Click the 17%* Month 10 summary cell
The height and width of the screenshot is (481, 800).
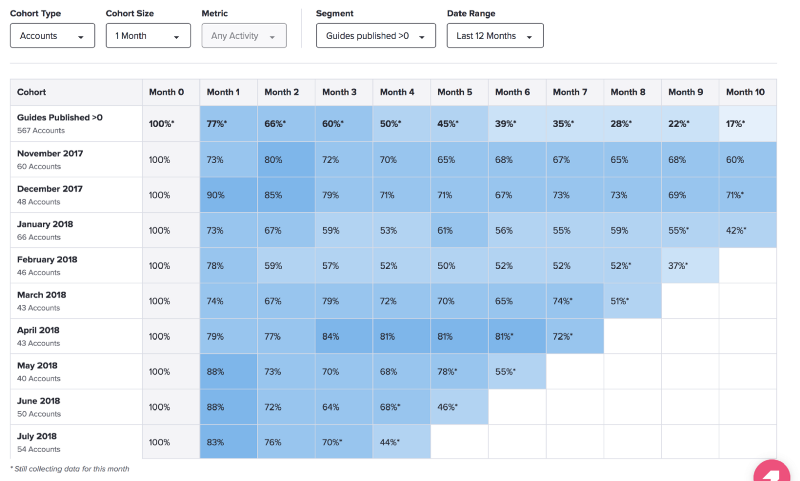pyautogui.click(x=748, y=123)
